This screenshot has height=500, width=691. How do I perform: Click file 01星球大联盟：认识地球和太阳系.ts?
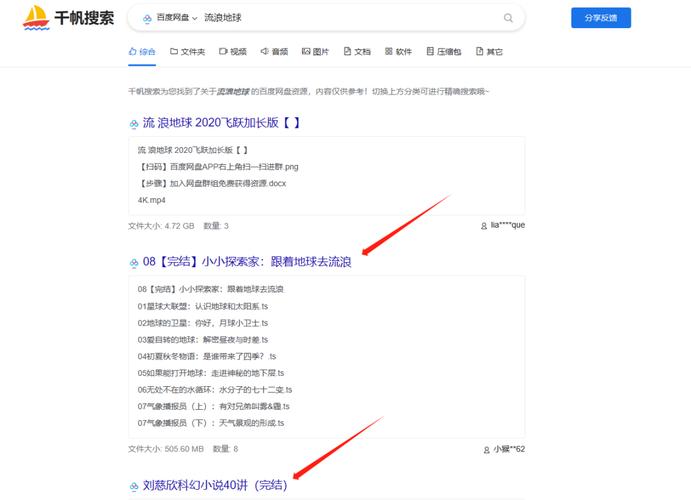click(203, 306)
